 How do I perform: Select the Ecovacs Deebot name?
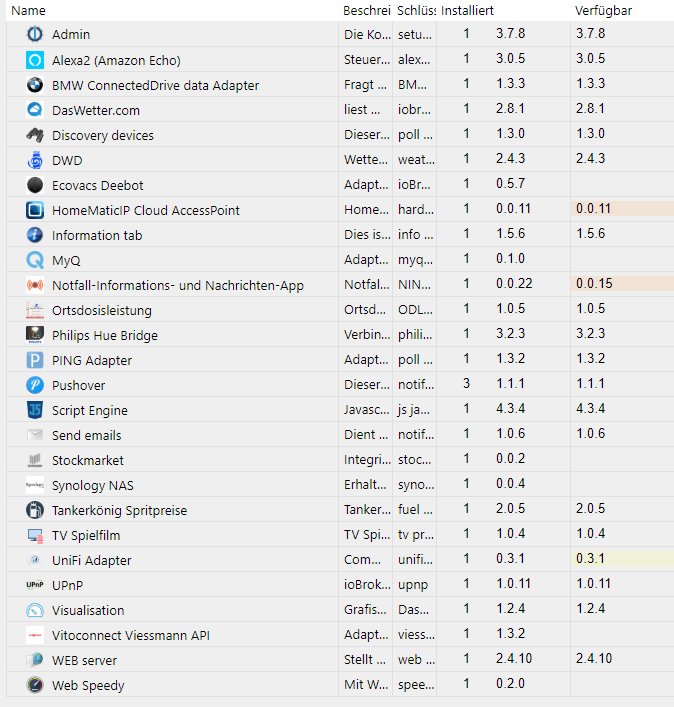coord(97,185)
